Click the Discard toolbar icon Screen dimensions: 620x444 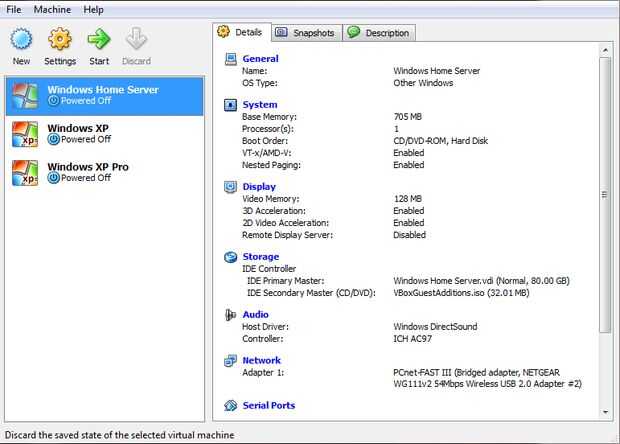coord(136,39)
